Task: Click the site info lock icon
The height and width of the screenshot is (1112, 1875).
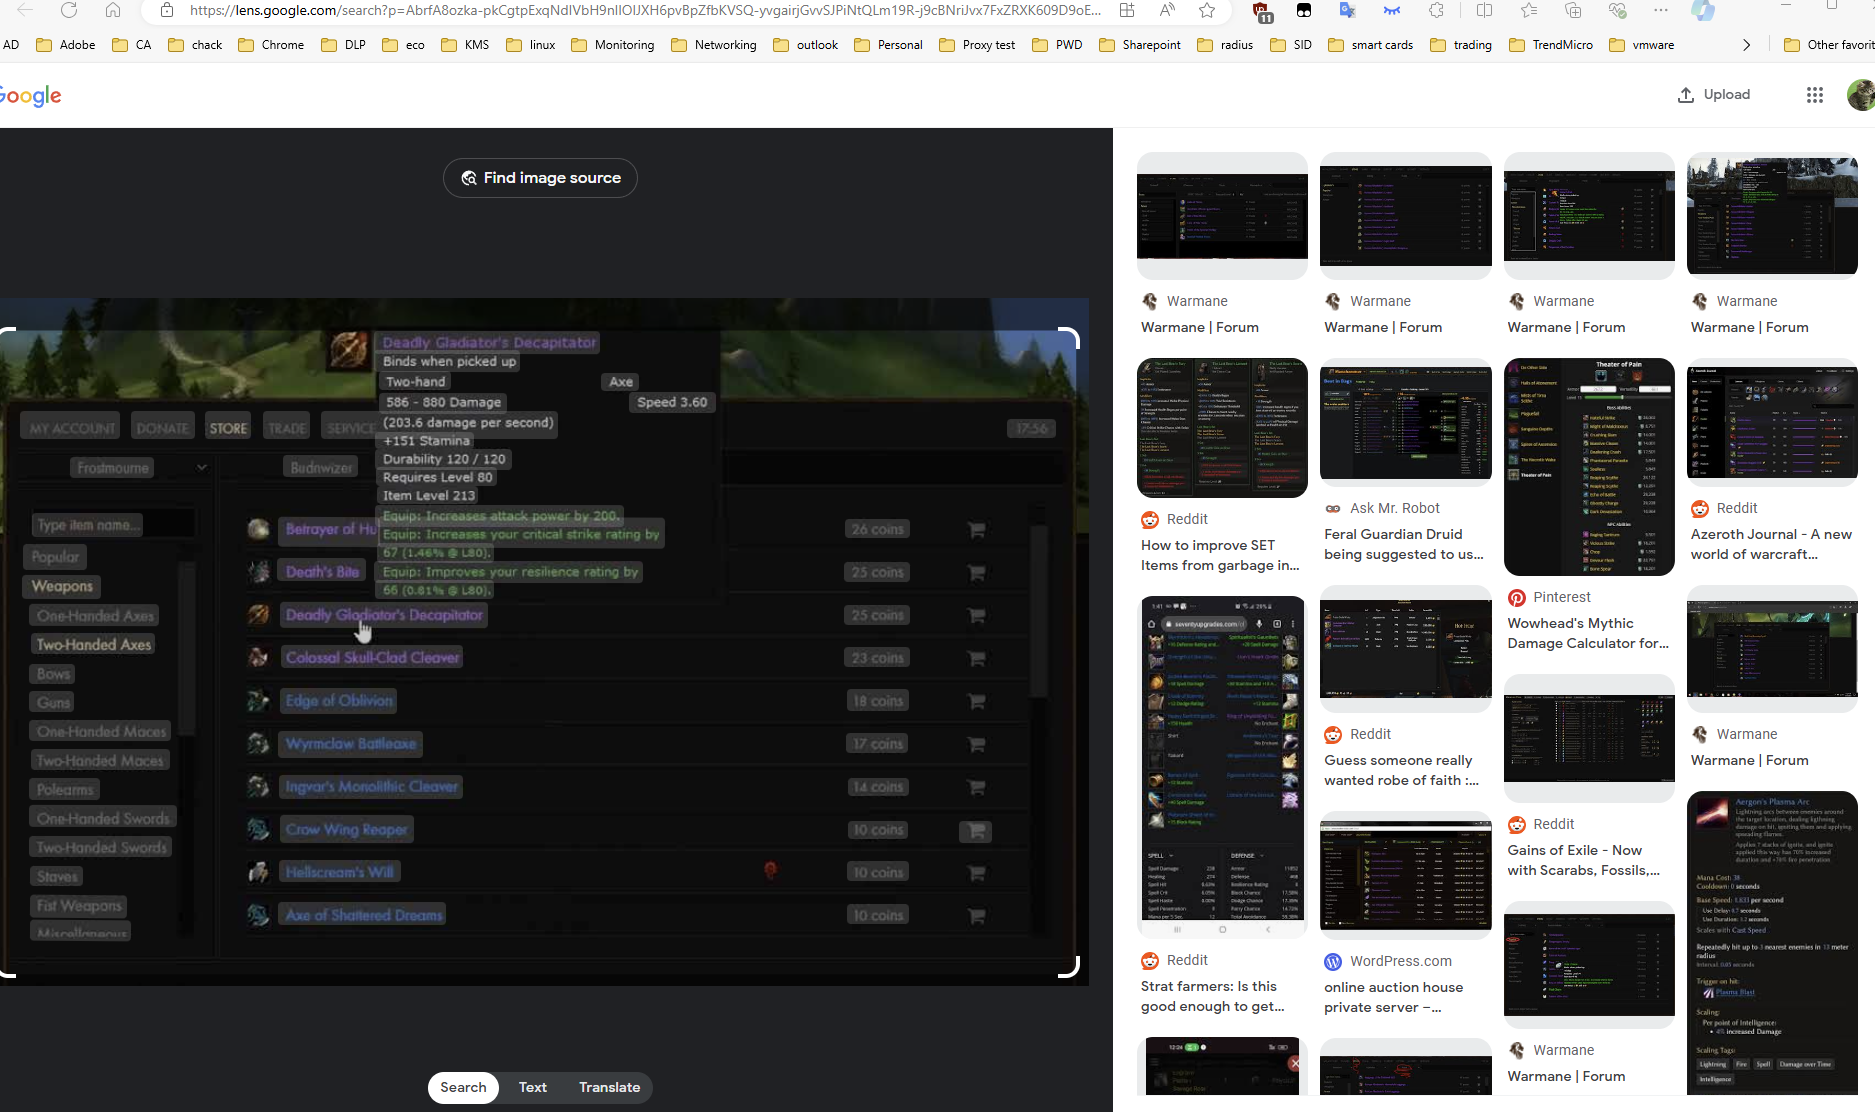Action: coord(167,10)
